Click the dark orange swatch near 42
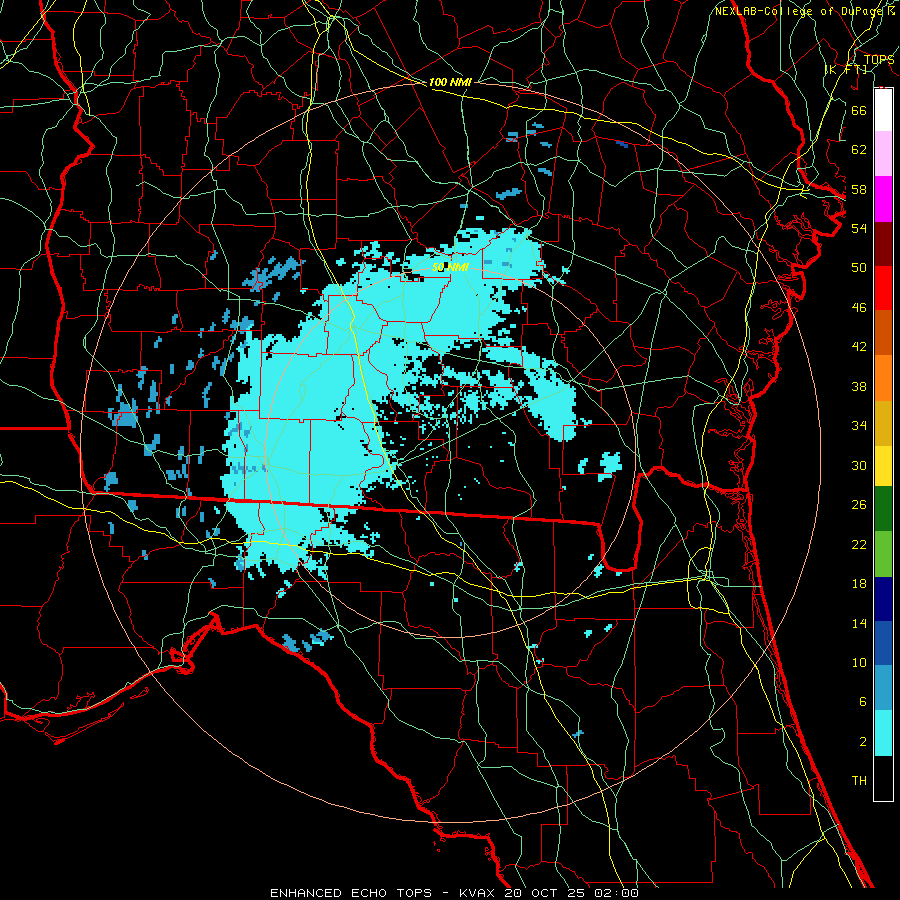Image resolution: width=900 pixels, height=900 pixels. [883, 333]
